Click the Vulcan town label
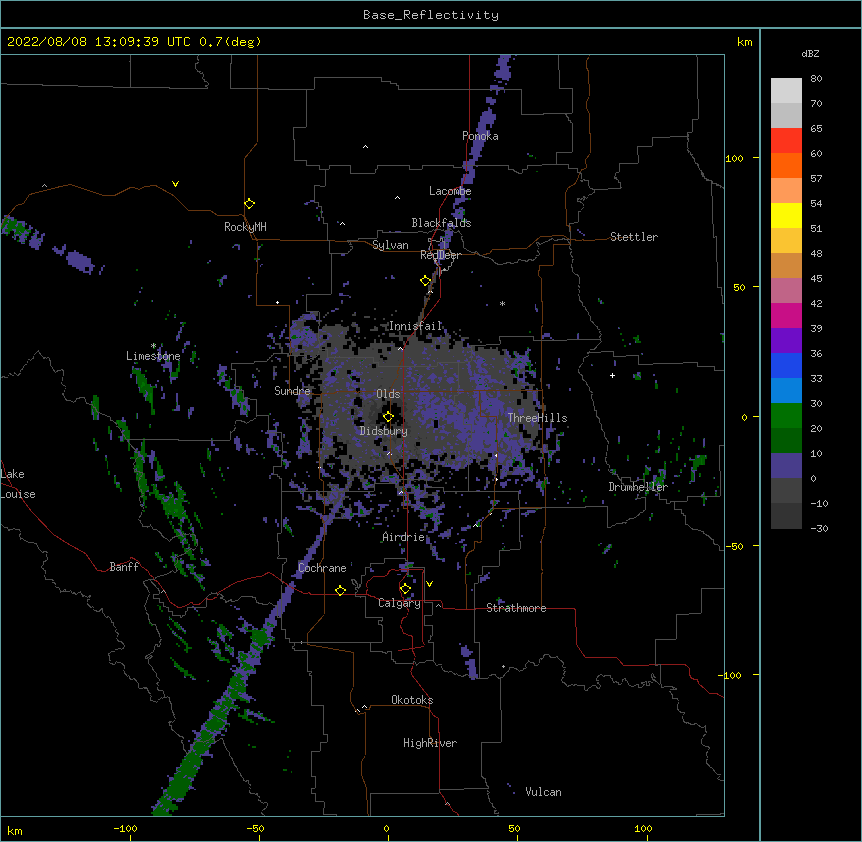The image size is (862, 842). click(x=543, y=792)
